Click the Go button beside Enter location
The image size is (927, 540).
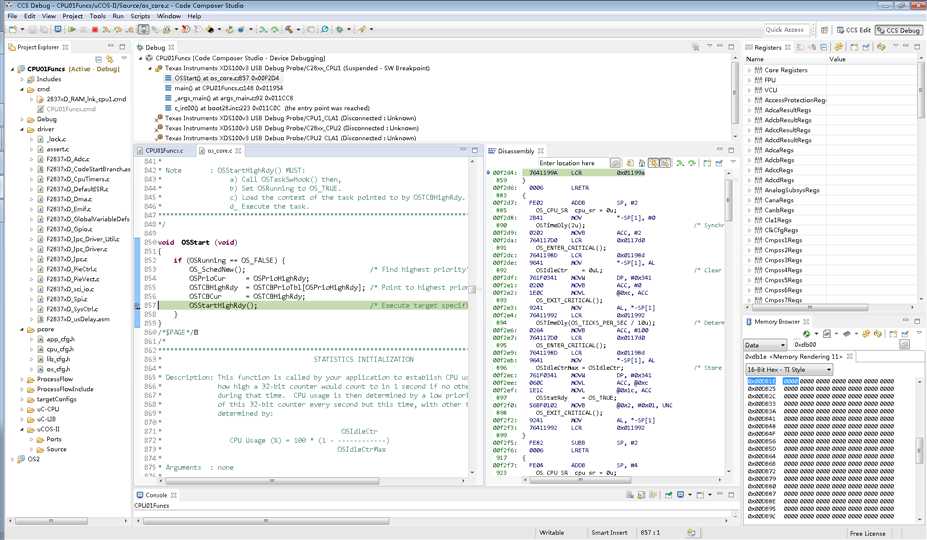(x=615, y=163)
